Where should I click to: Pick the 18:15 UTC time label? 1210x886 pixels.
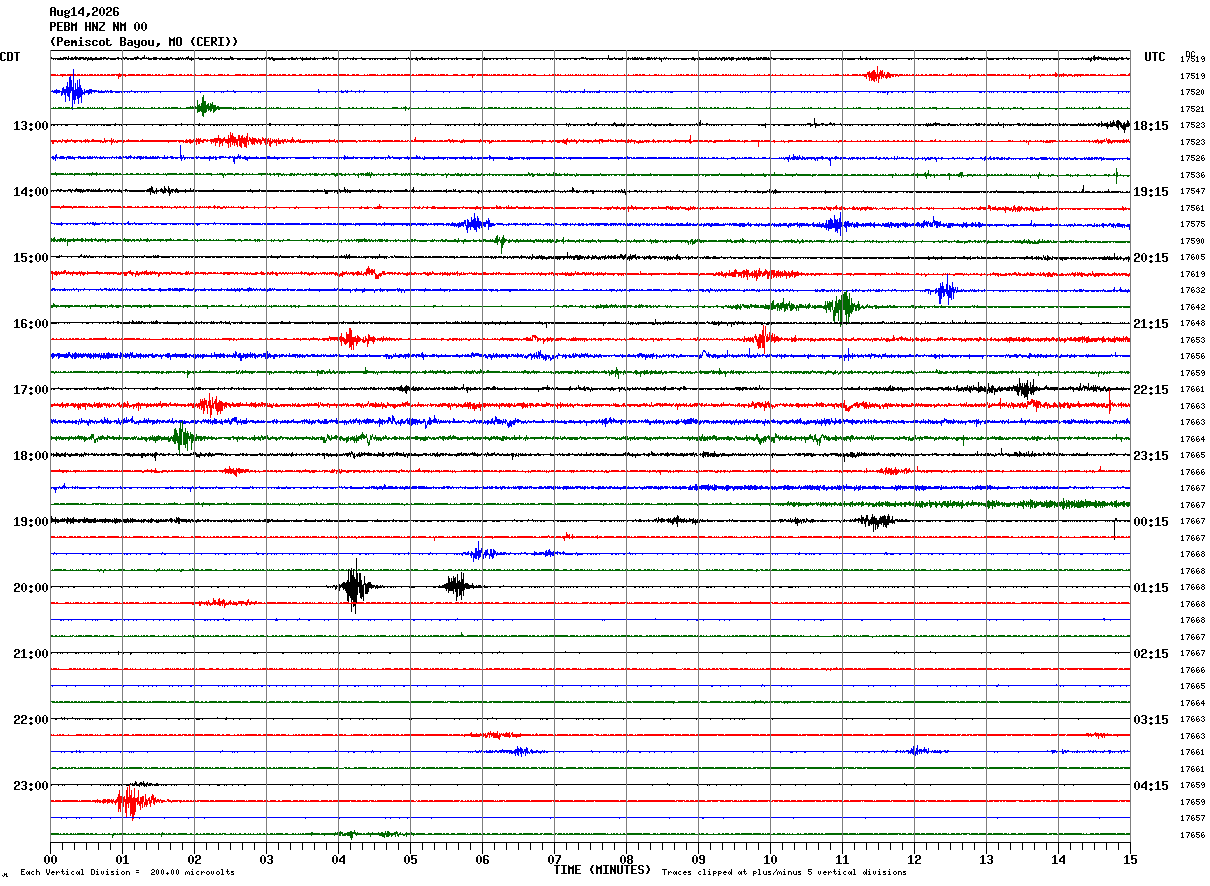click(1151, 126)
